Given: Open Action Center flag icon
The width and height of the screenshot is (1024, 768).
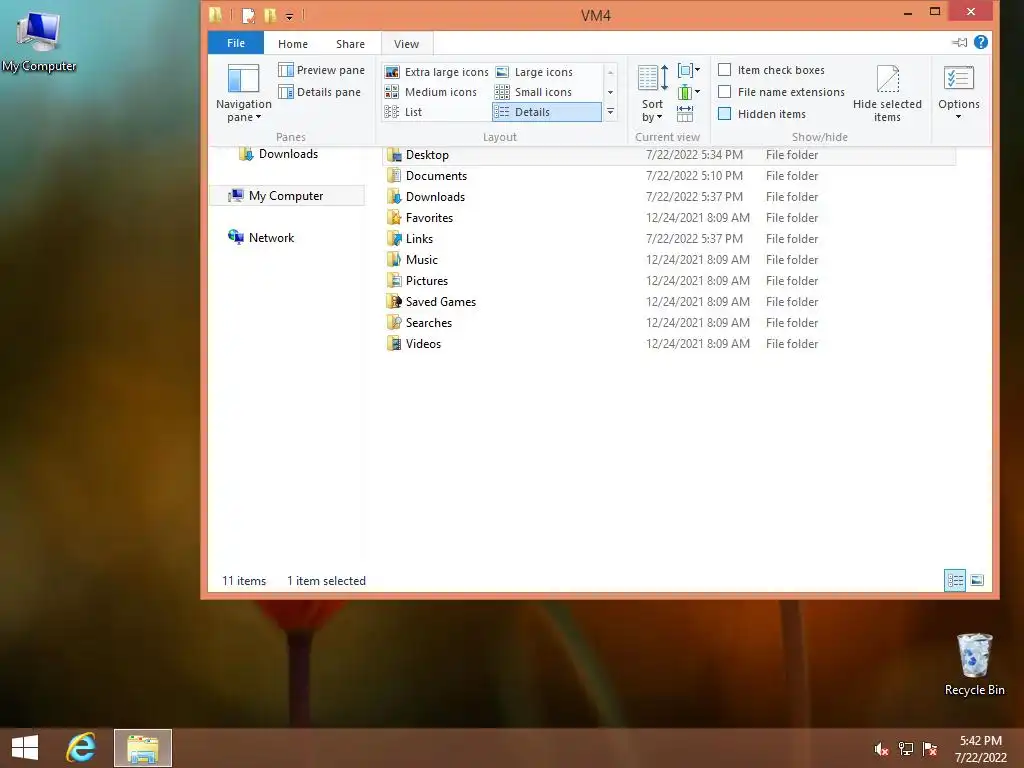Looking at the screenshot, I should click(x=930, y=749).
